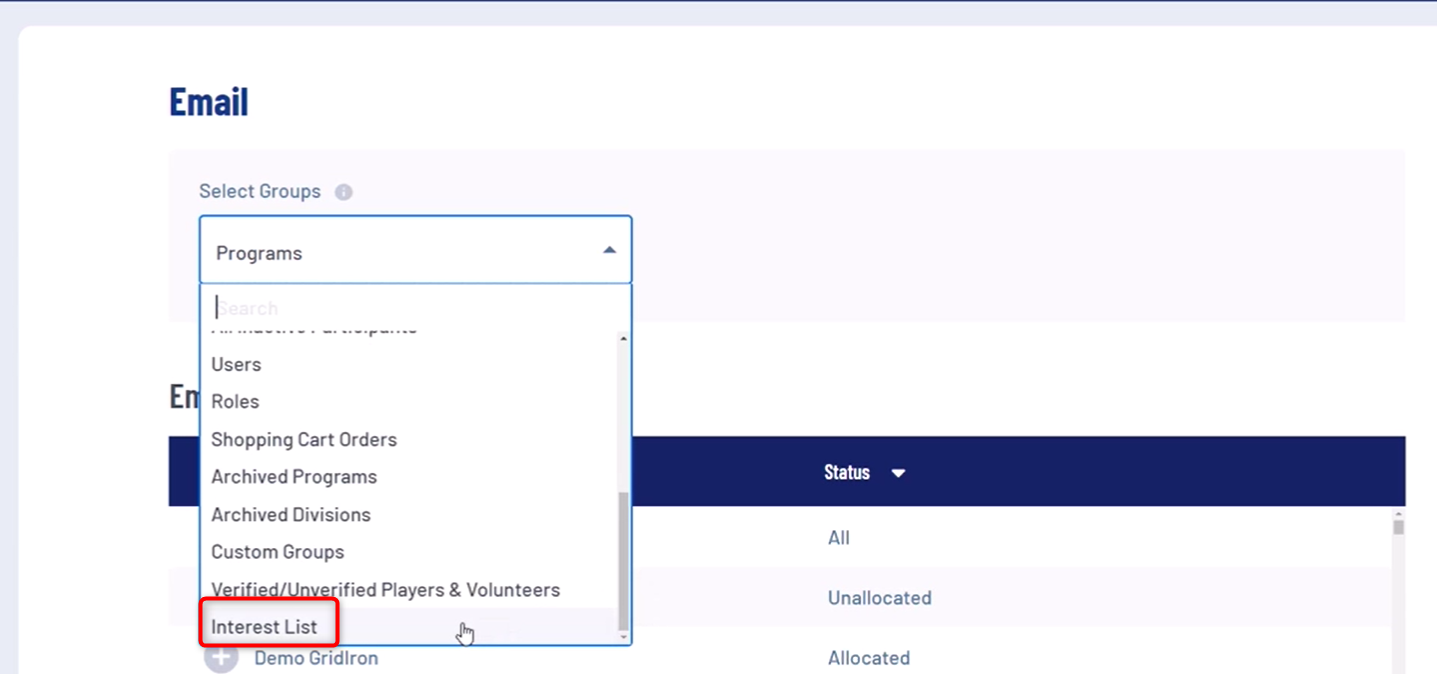
Task: Click the Programs select groups combo box
Action: 400,251
